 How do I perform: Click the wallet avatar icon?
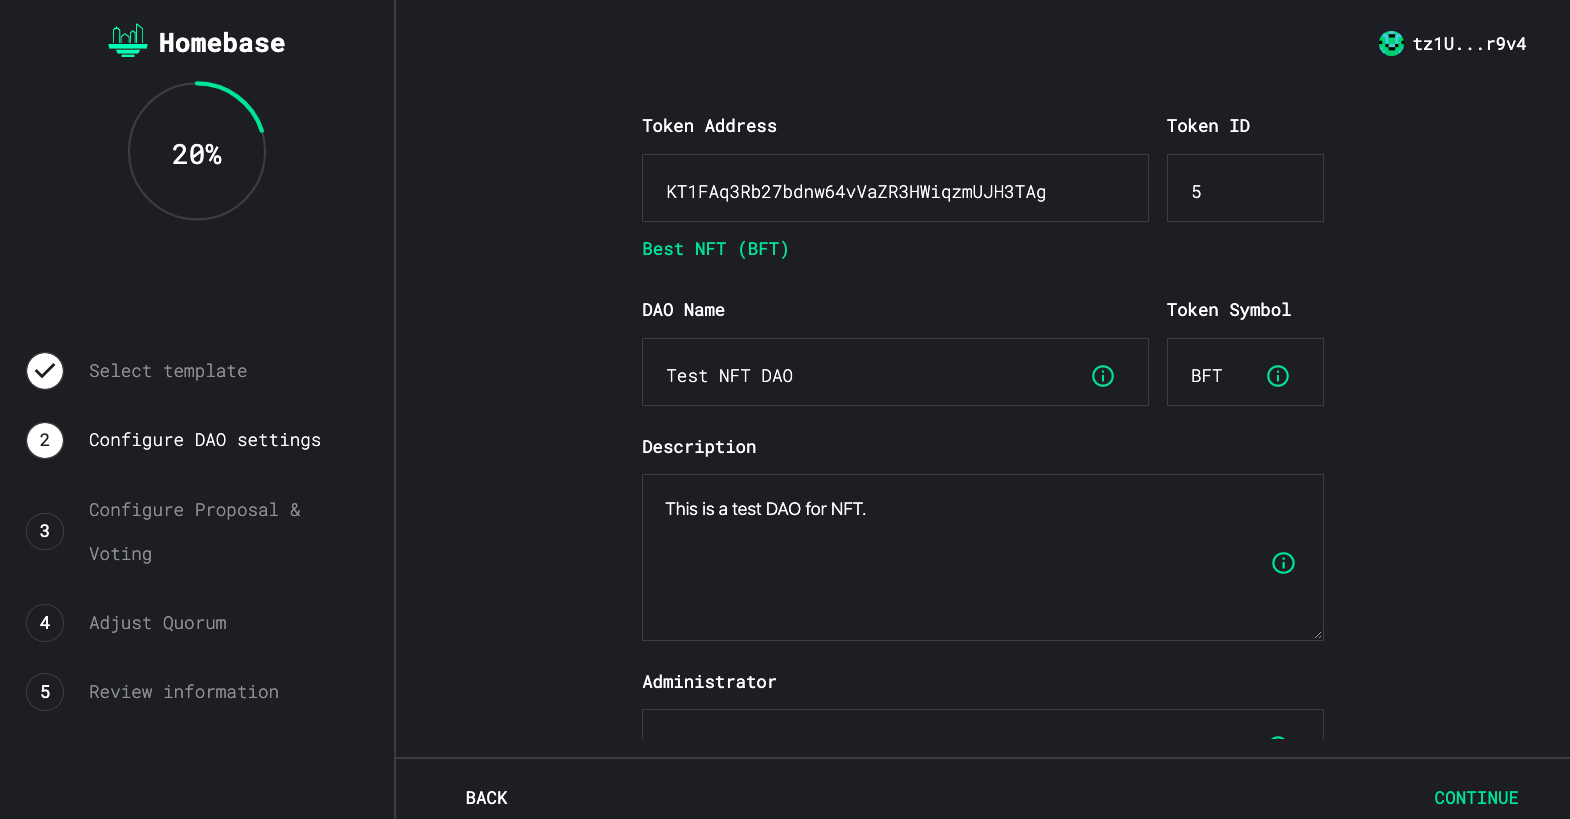pos(1391,43)
